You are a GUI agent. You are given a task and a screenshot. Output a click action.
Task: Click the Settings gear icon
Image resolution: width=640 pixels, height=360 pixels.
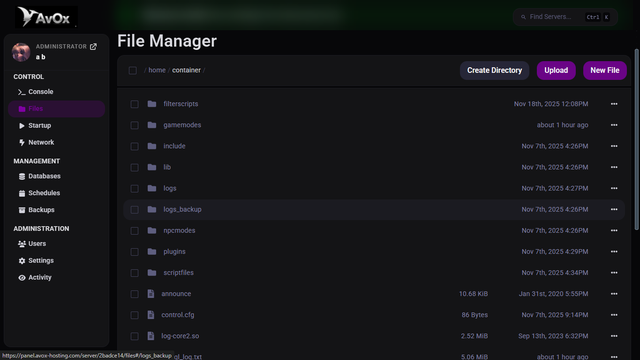click(22, 260)
